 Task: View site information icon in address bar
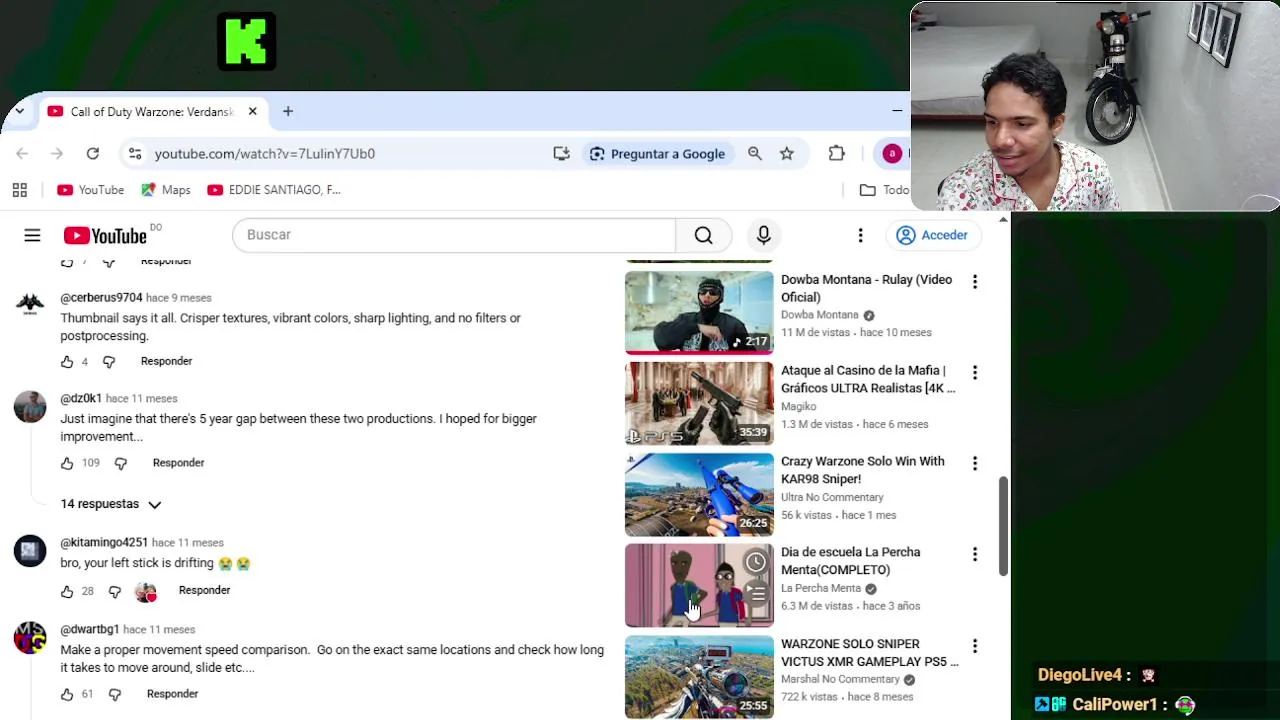point(134,153)
